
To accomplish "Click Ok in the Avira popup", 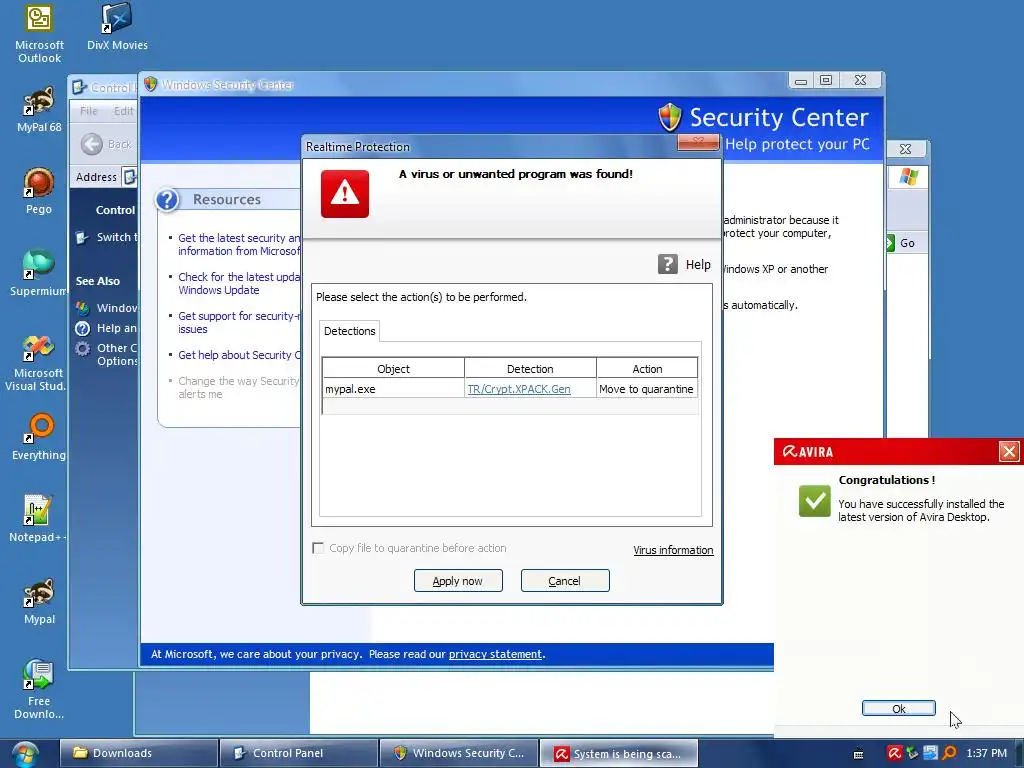I will 899,709.
